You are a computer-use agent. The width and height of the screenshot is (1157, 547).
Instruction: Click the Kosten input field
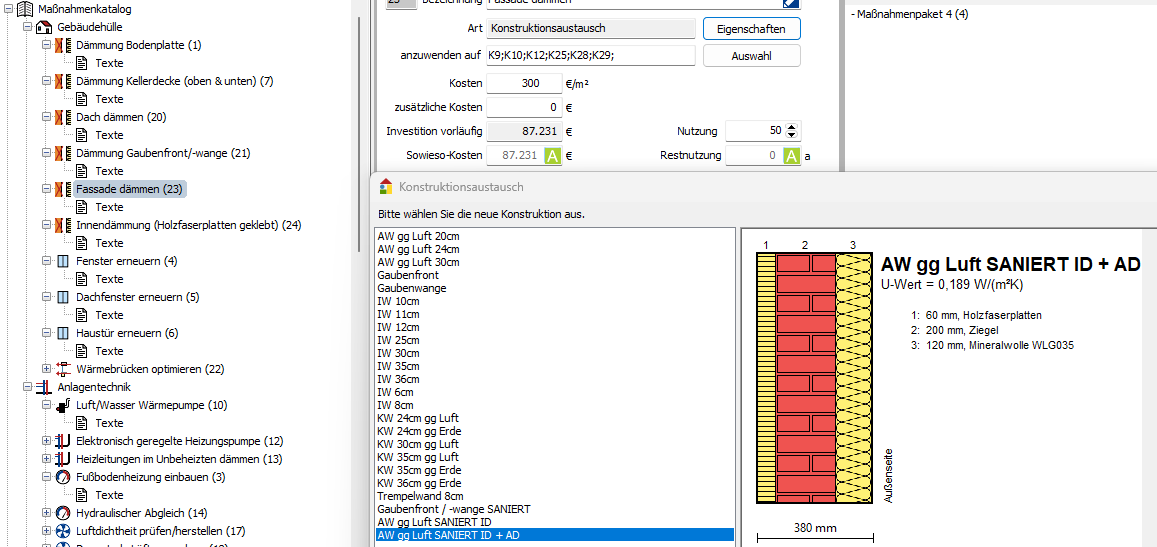click(x=523, y=84)
